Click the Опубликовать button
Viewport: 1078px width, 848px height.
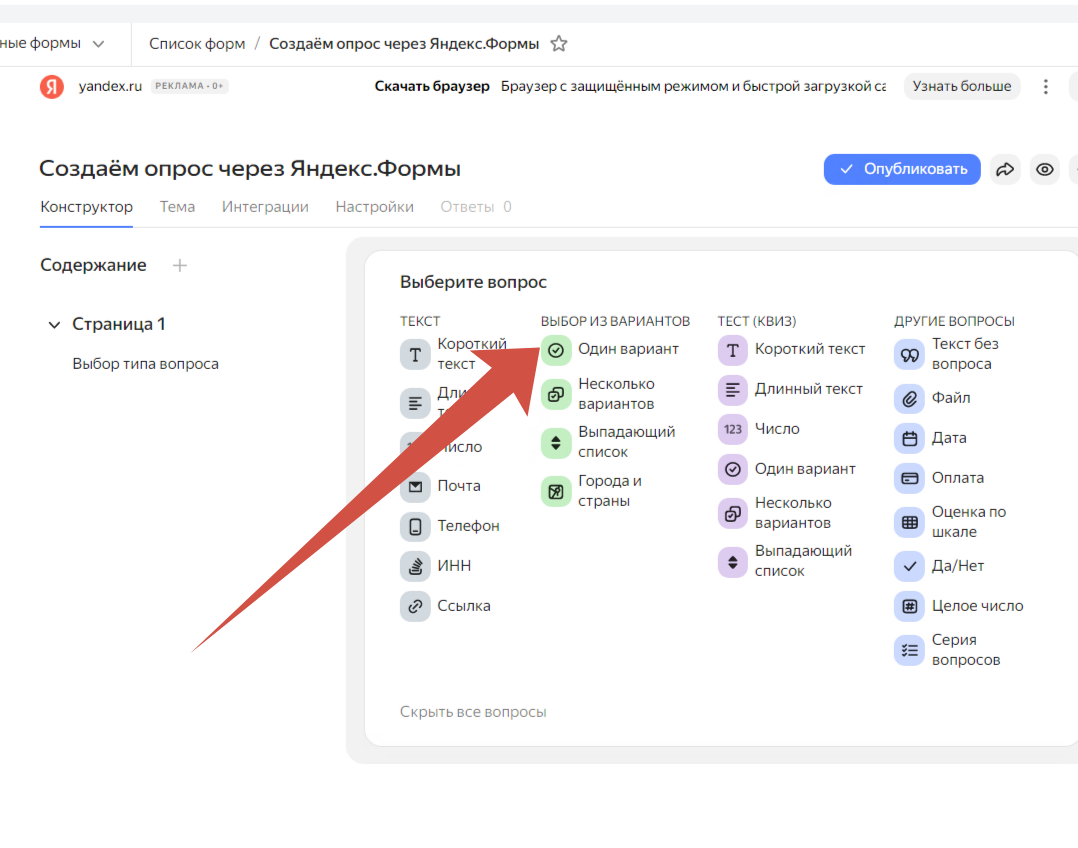[902, 169]
